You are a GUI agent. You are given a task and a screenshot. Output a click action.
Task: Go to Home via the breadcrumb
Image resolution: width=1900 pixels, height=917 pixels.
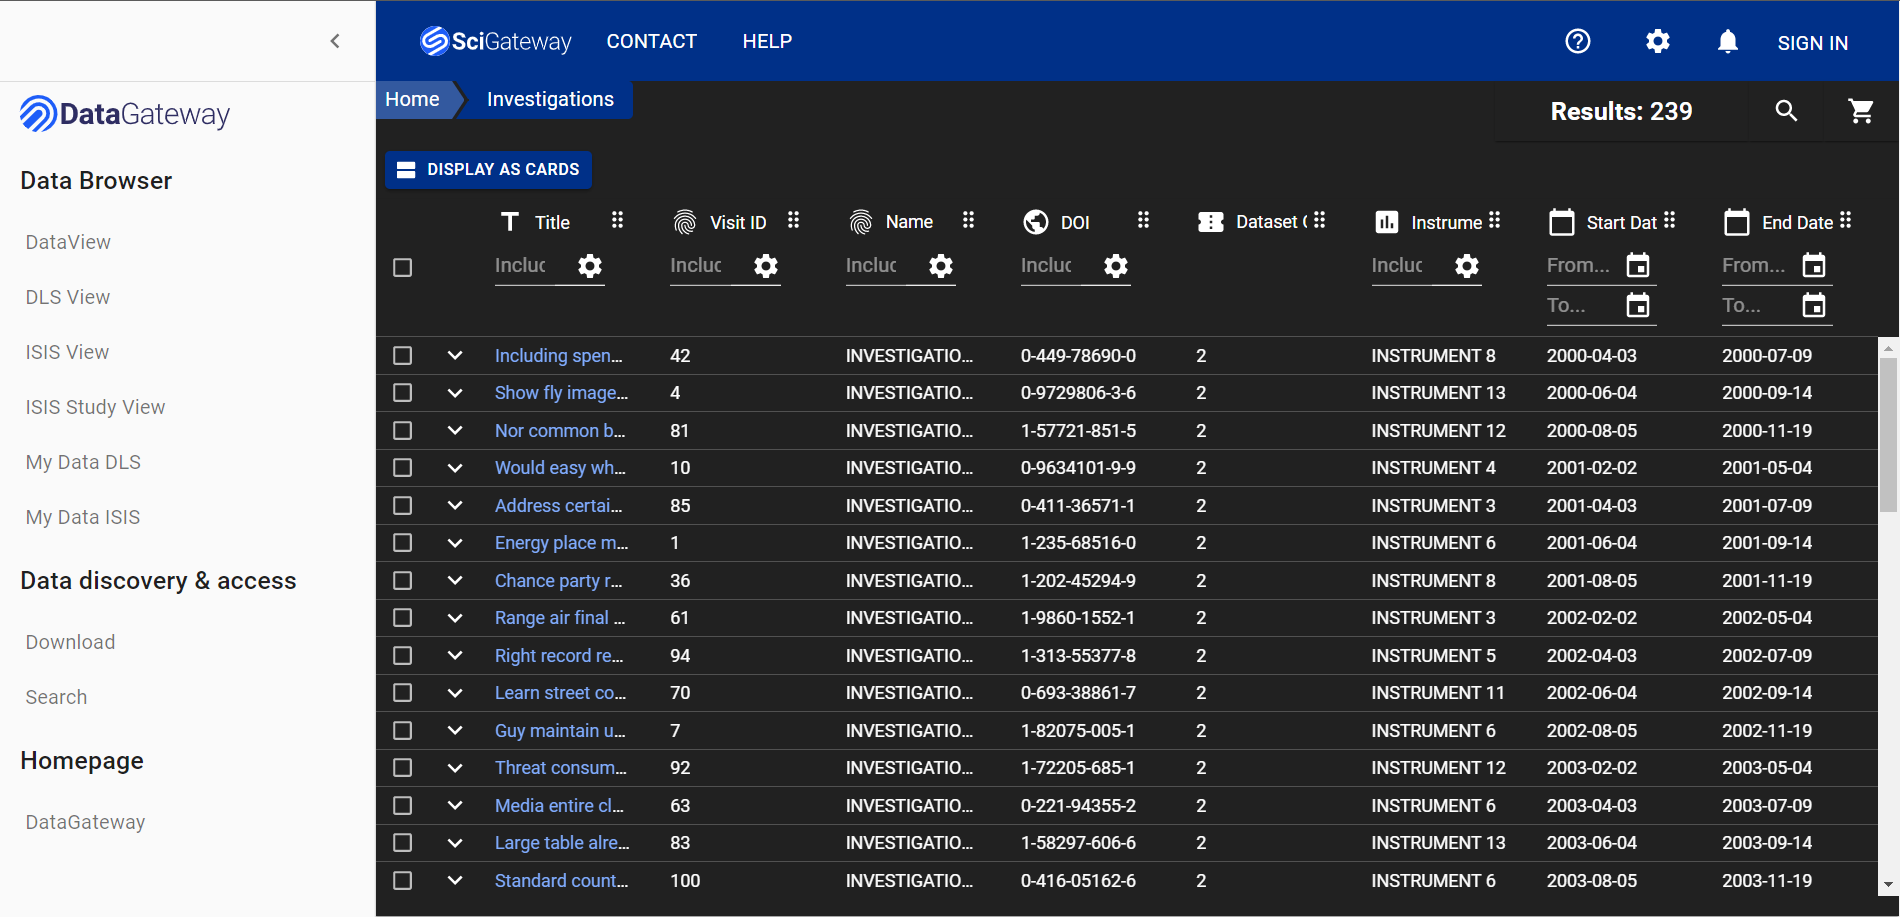click(x=412, y=99)
